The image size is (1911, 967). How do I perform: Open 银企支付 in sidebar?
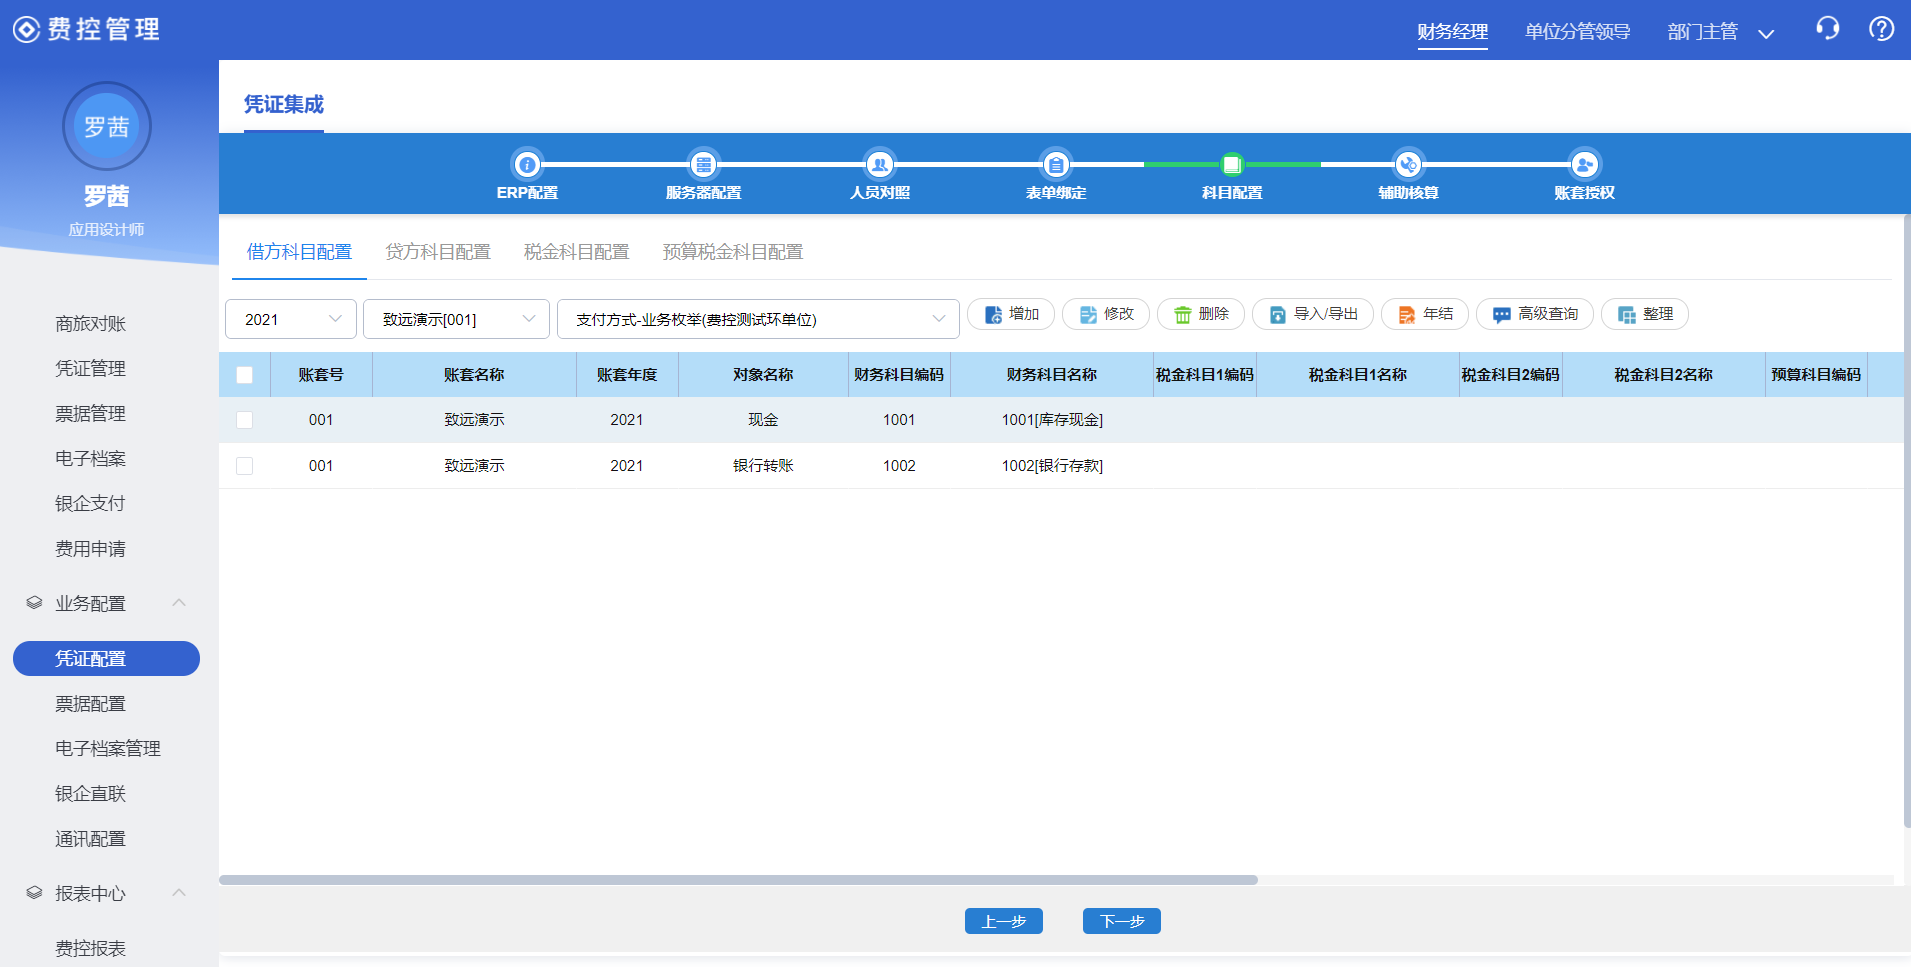(91, 504)
